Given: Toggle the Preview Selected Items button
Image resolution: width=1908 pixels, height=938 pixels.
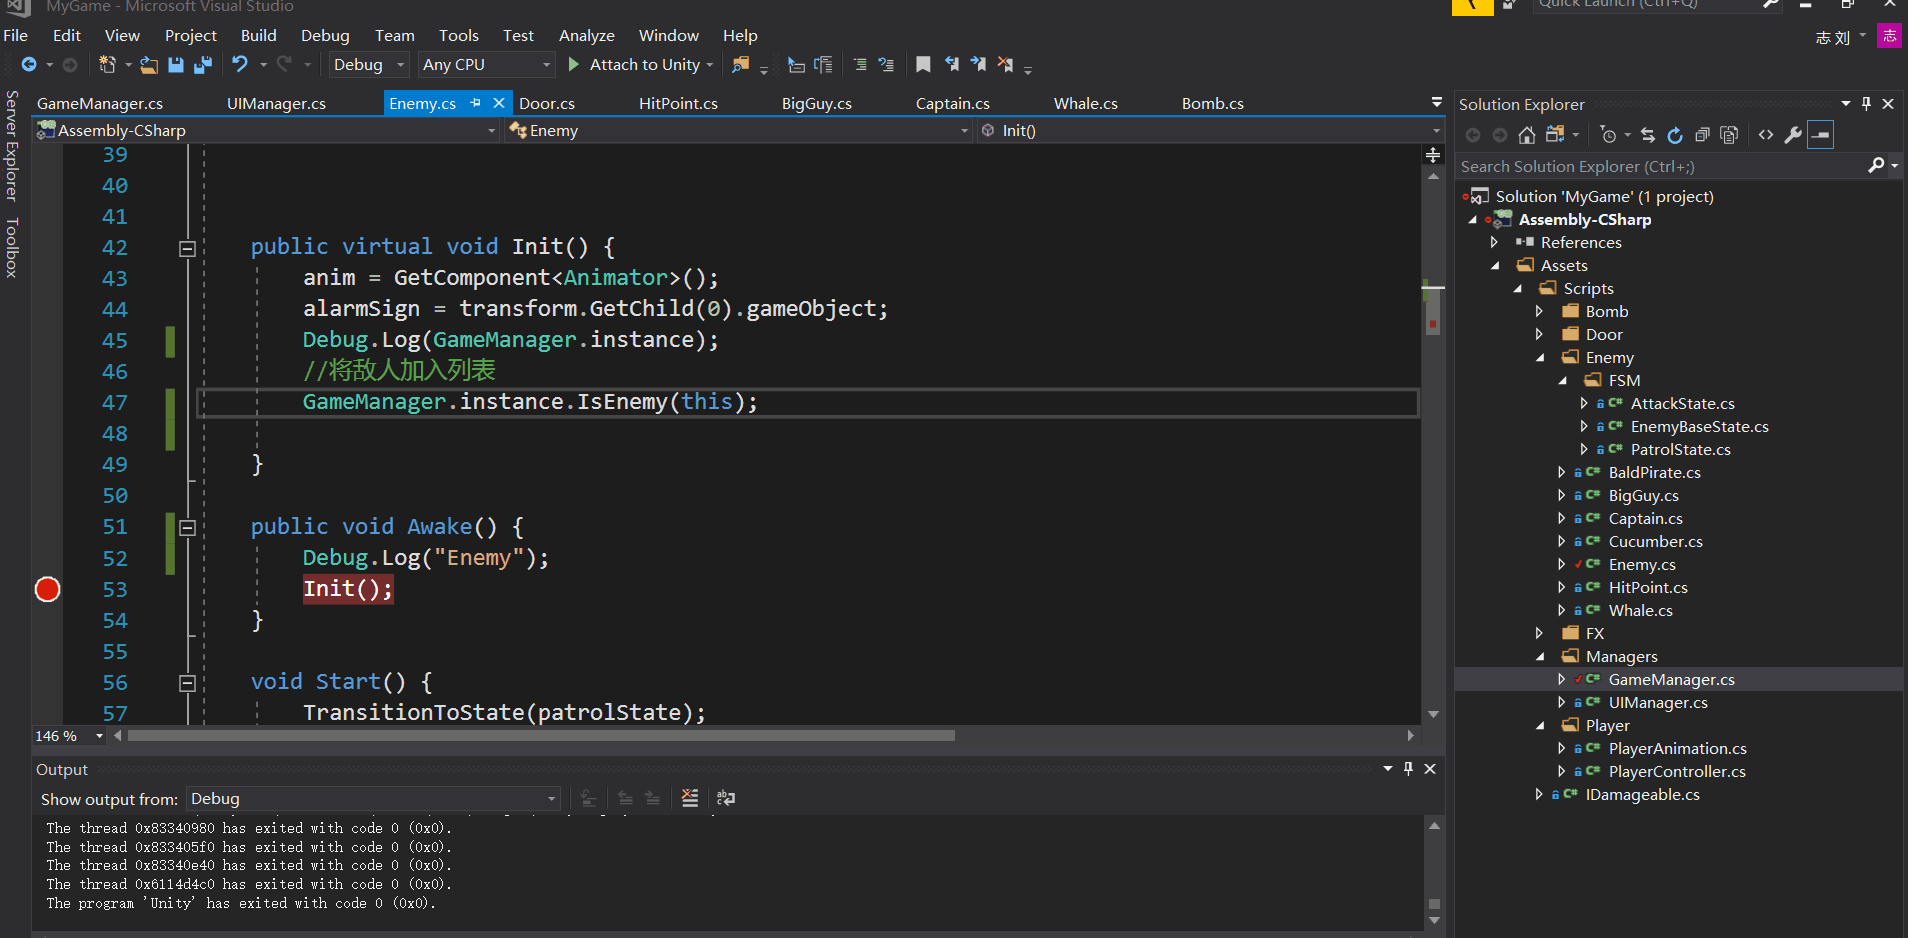Looking at the screenshot, I should 1821,135.
